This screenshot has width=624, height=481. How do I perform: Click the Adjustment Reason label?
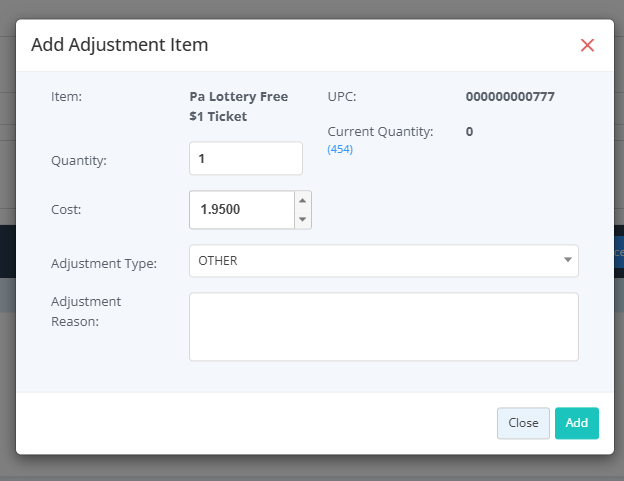86,312
